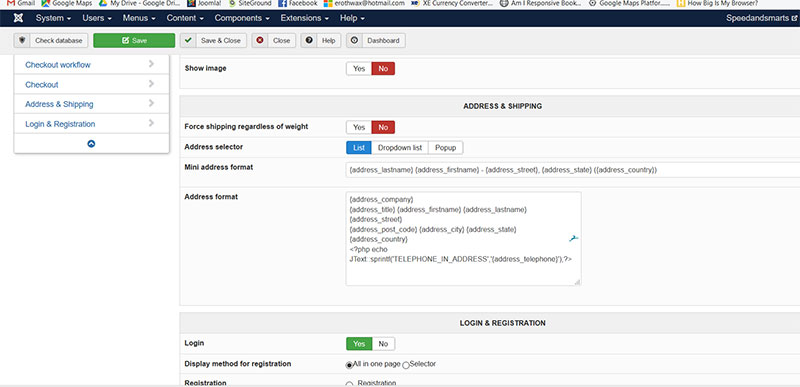Open the System dropdown menu
800x387 pixels.
tap(53, 18)
